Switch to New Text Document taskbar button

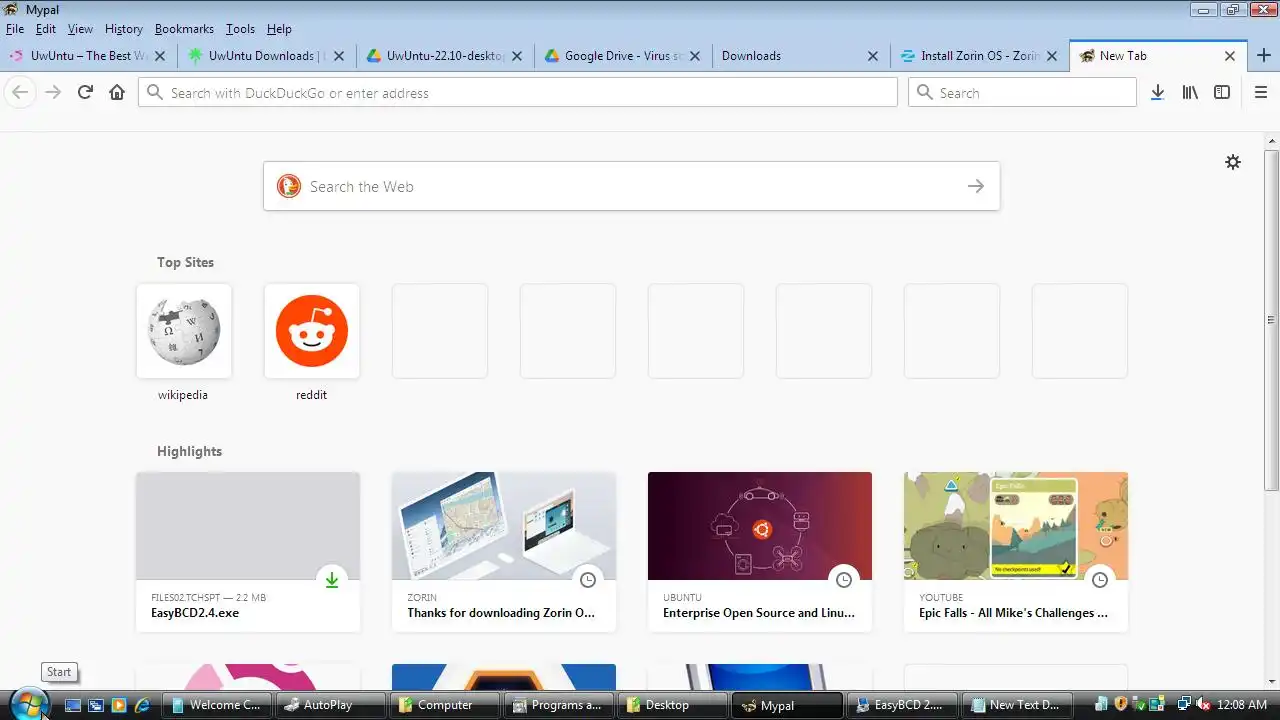[x=1015, y=705]
